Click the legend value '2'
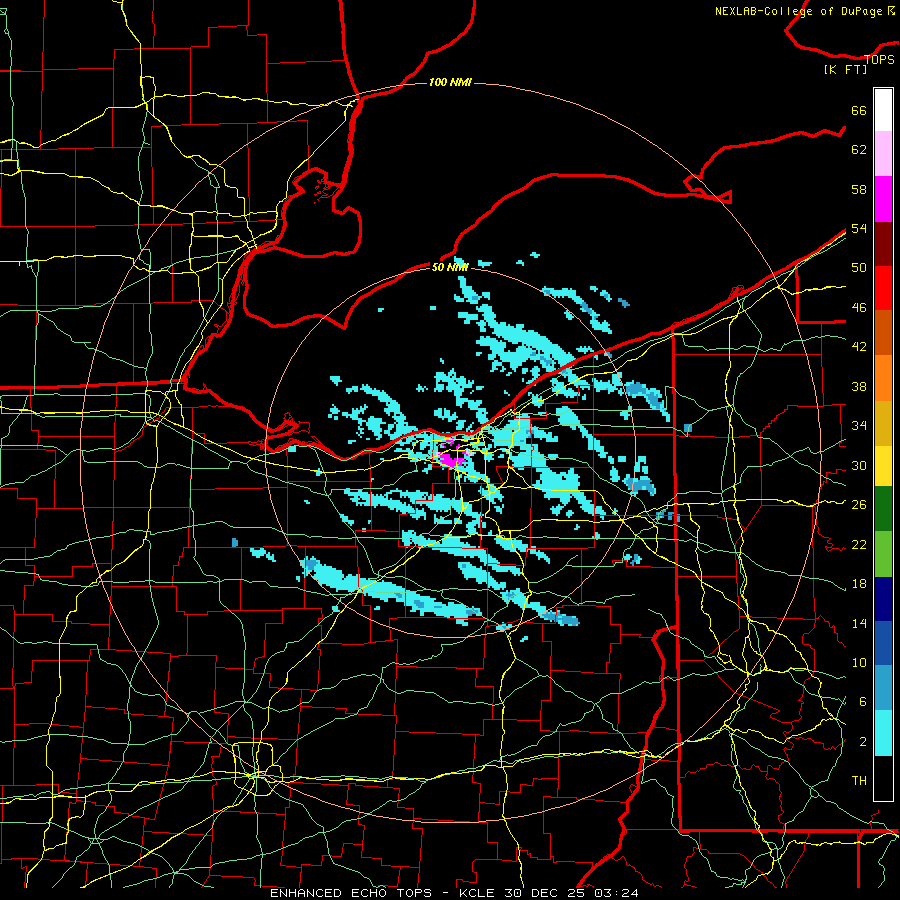900x900 pixels. point(862,742)
